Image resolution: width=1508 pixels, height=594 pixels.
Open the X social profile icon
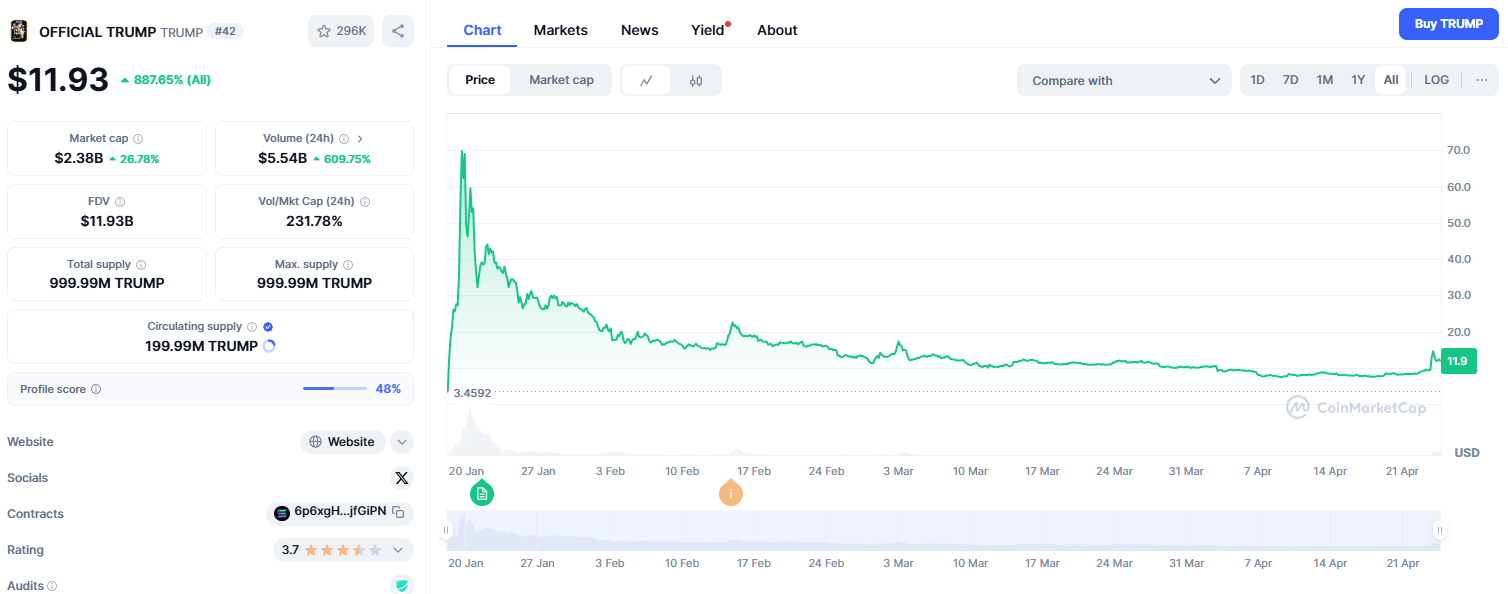pyautogui.click(x=402, y=478)
